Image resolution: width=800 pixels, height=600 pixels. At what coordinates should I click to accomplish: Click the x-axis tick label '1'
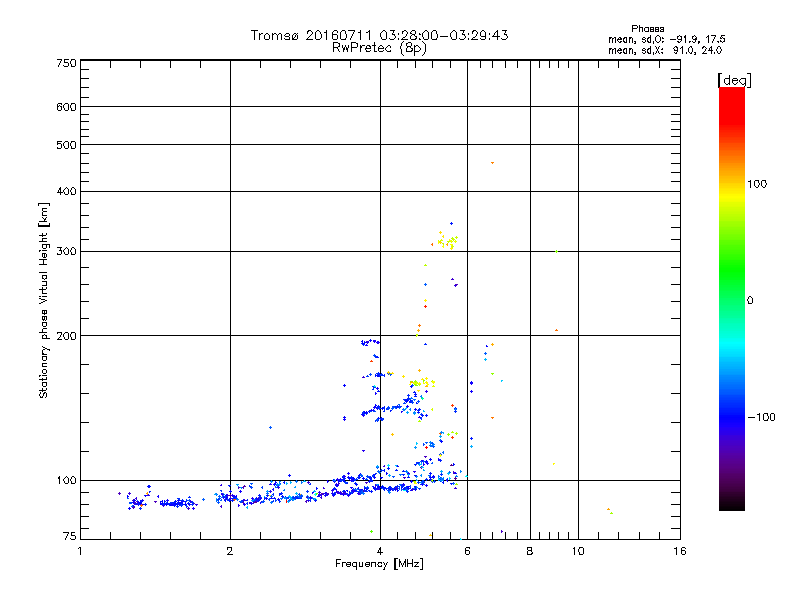(80, 551)
